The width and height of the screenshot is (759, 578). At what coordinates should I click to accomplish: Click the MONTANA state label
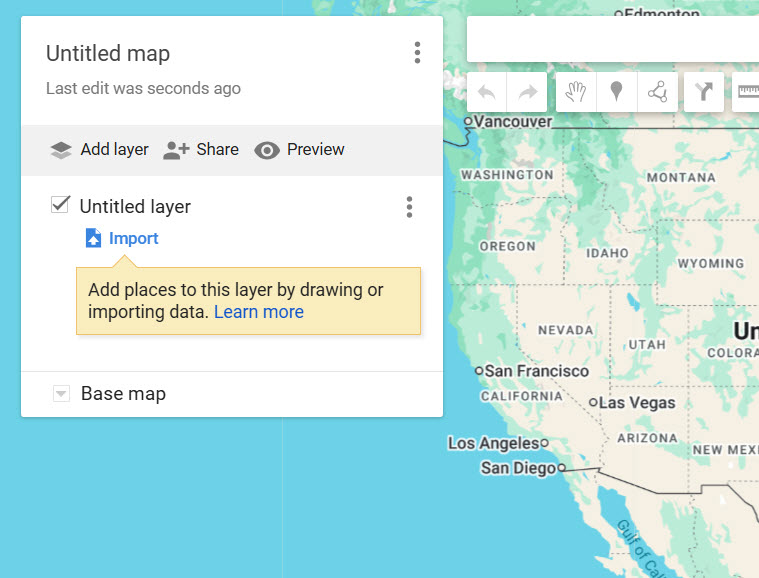pyautogui.click(x=681, y=178)
